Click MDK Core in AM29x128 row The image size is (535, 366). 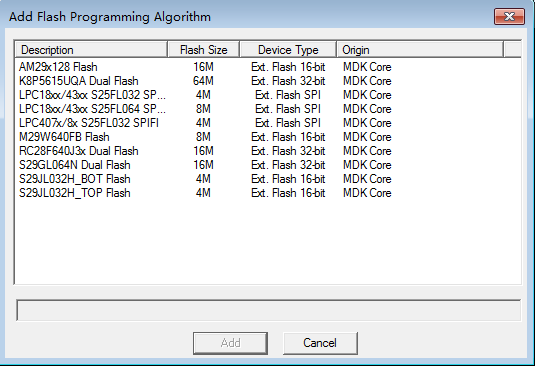pos(367,67)
